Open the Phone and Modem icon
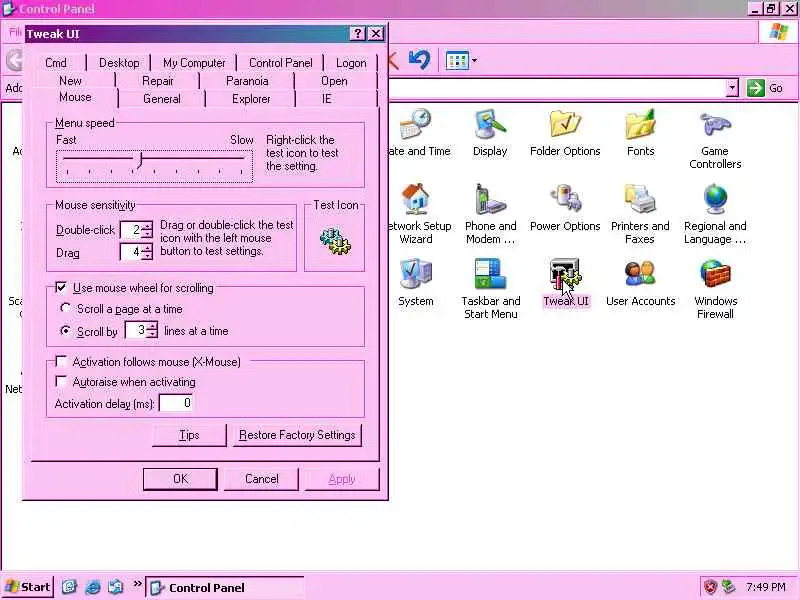The height and width of the screenshot is (600, 800). click(x=490, y=199)
